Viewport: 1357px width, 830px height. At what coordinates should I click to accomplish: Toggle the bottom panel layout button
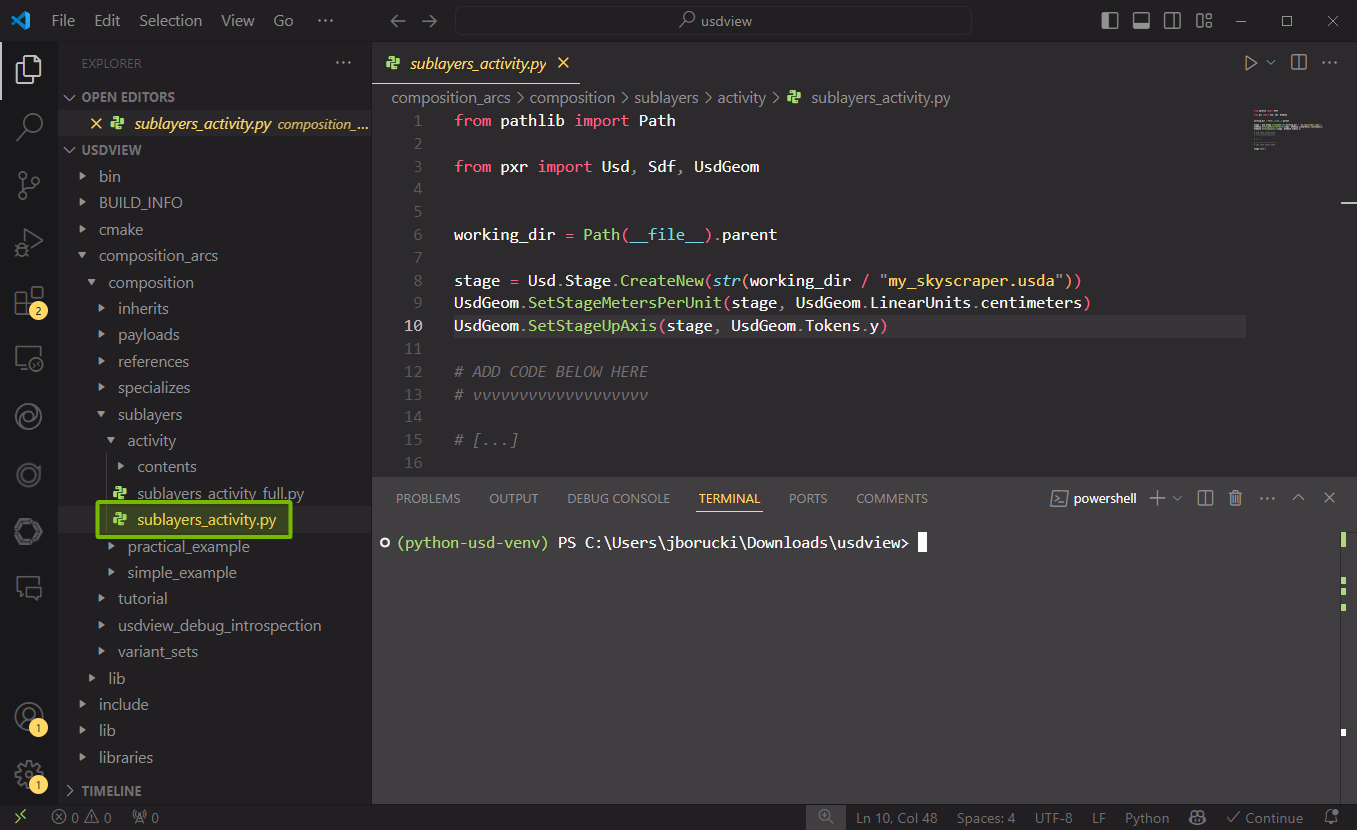tap(1141, 21)
